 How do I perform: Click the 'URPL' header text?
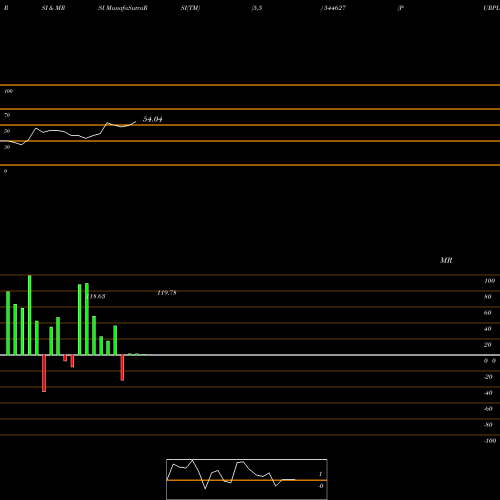click(x=491, y=8)
